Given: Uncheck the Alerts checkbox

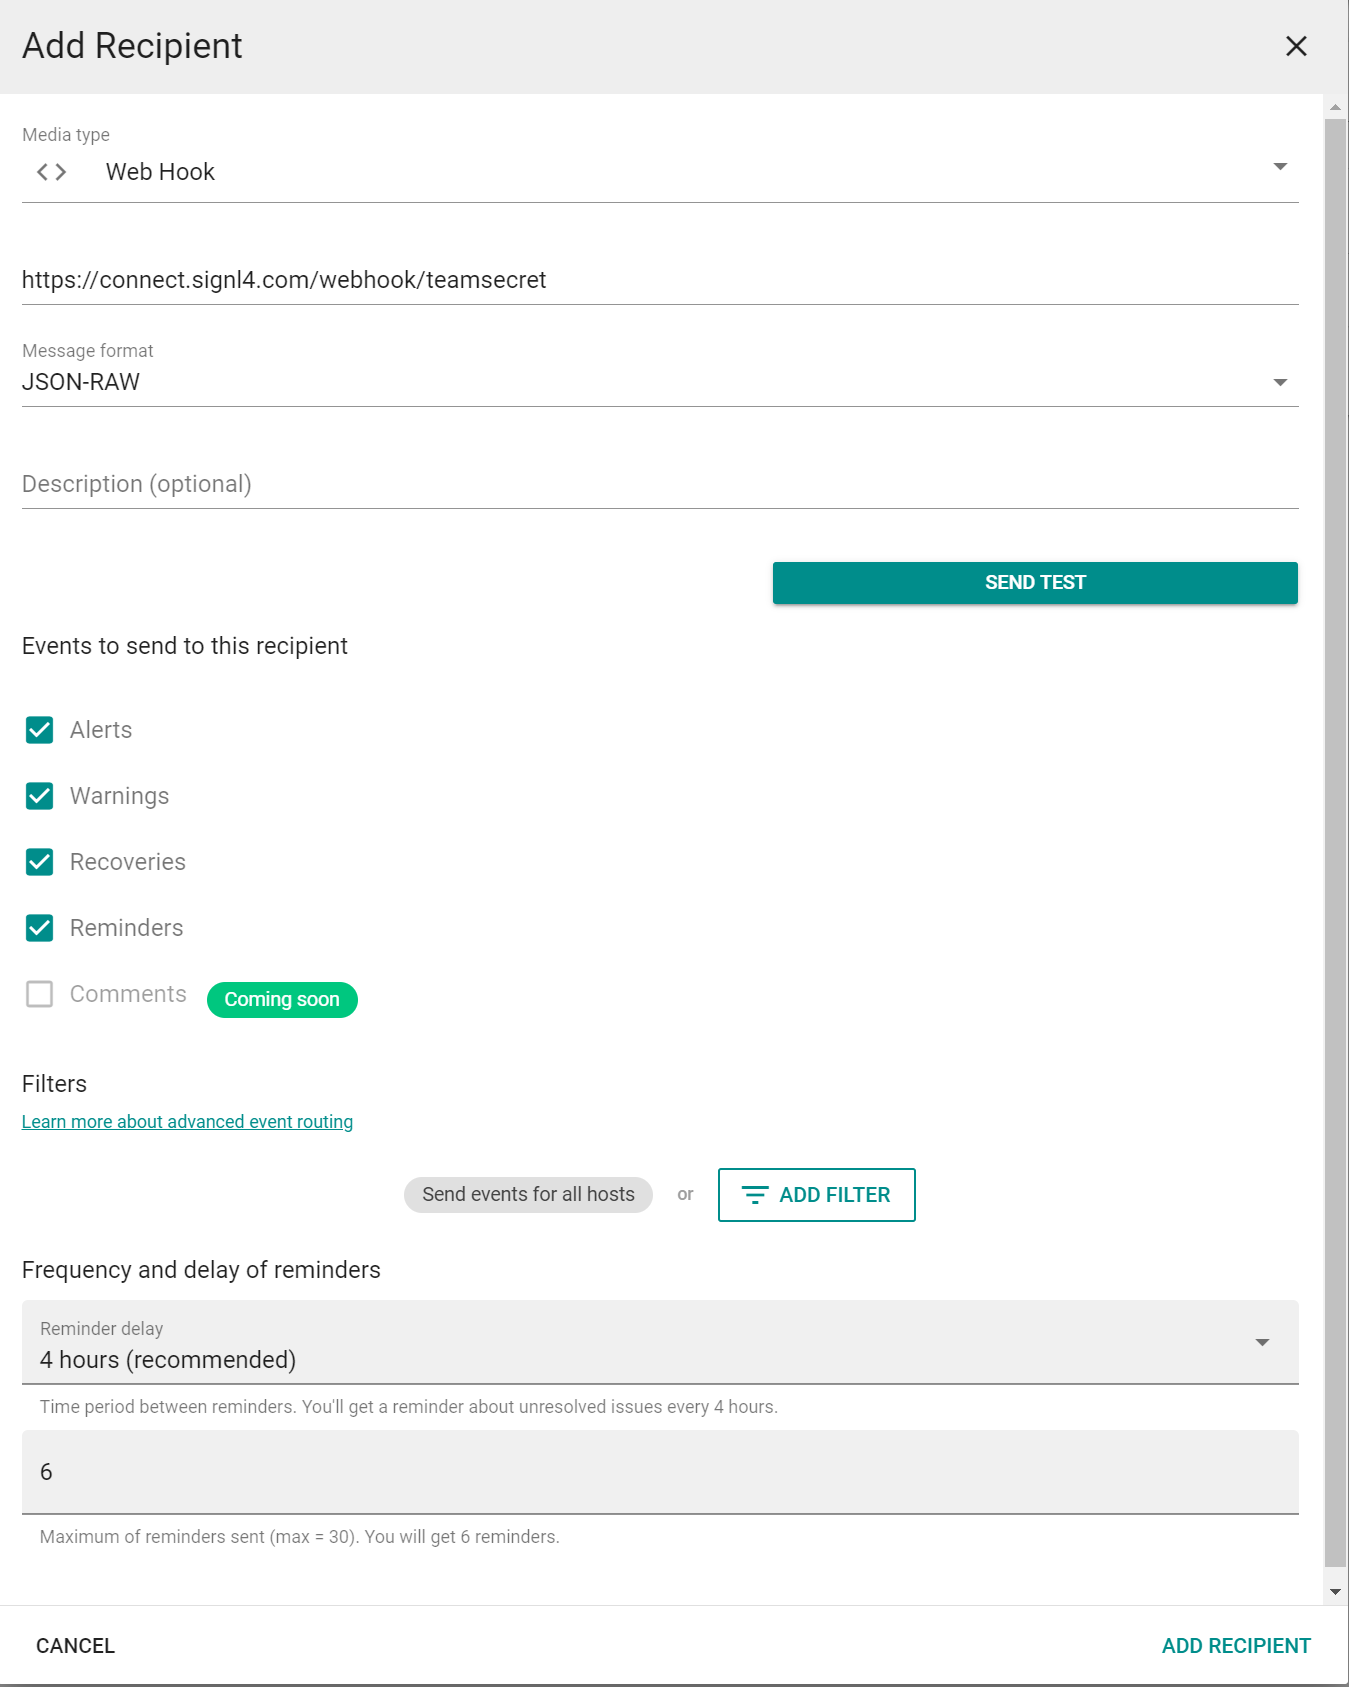Looking at the screenshot, I should (x=40, y=730).
